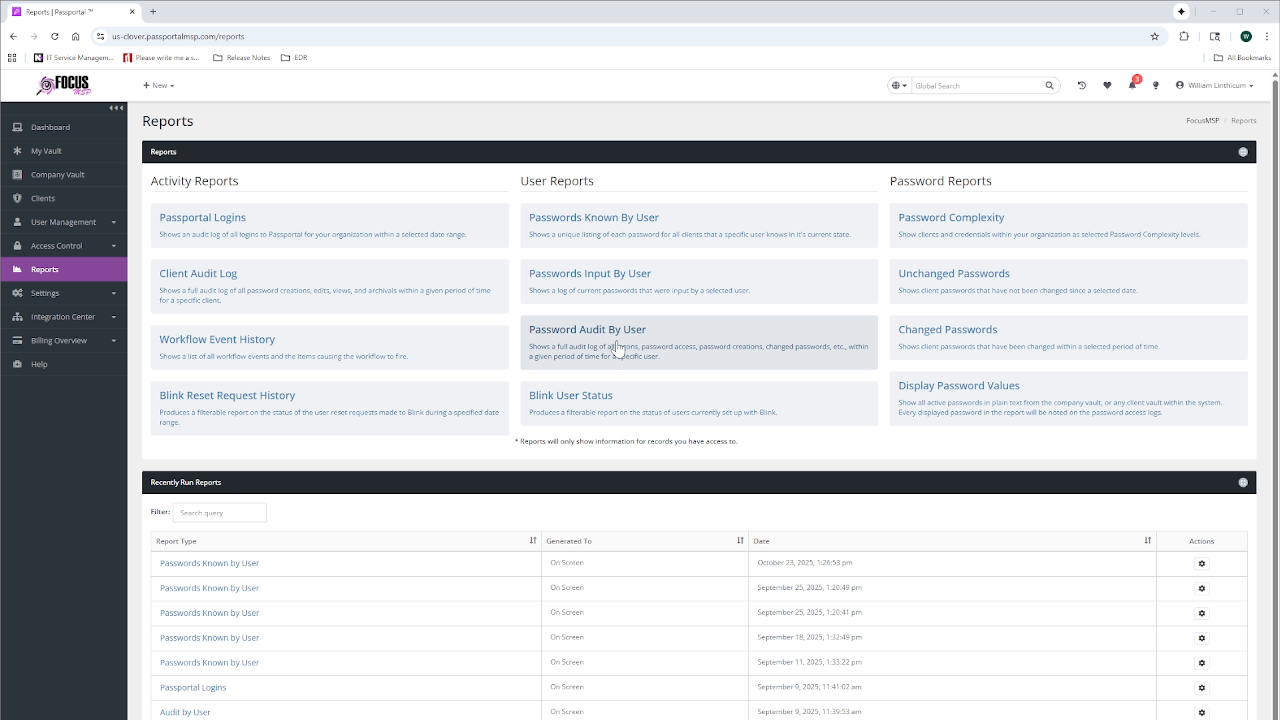Open the William Linthicum account dropdown
This screenshot has width=1280, height=720.
1214,86
